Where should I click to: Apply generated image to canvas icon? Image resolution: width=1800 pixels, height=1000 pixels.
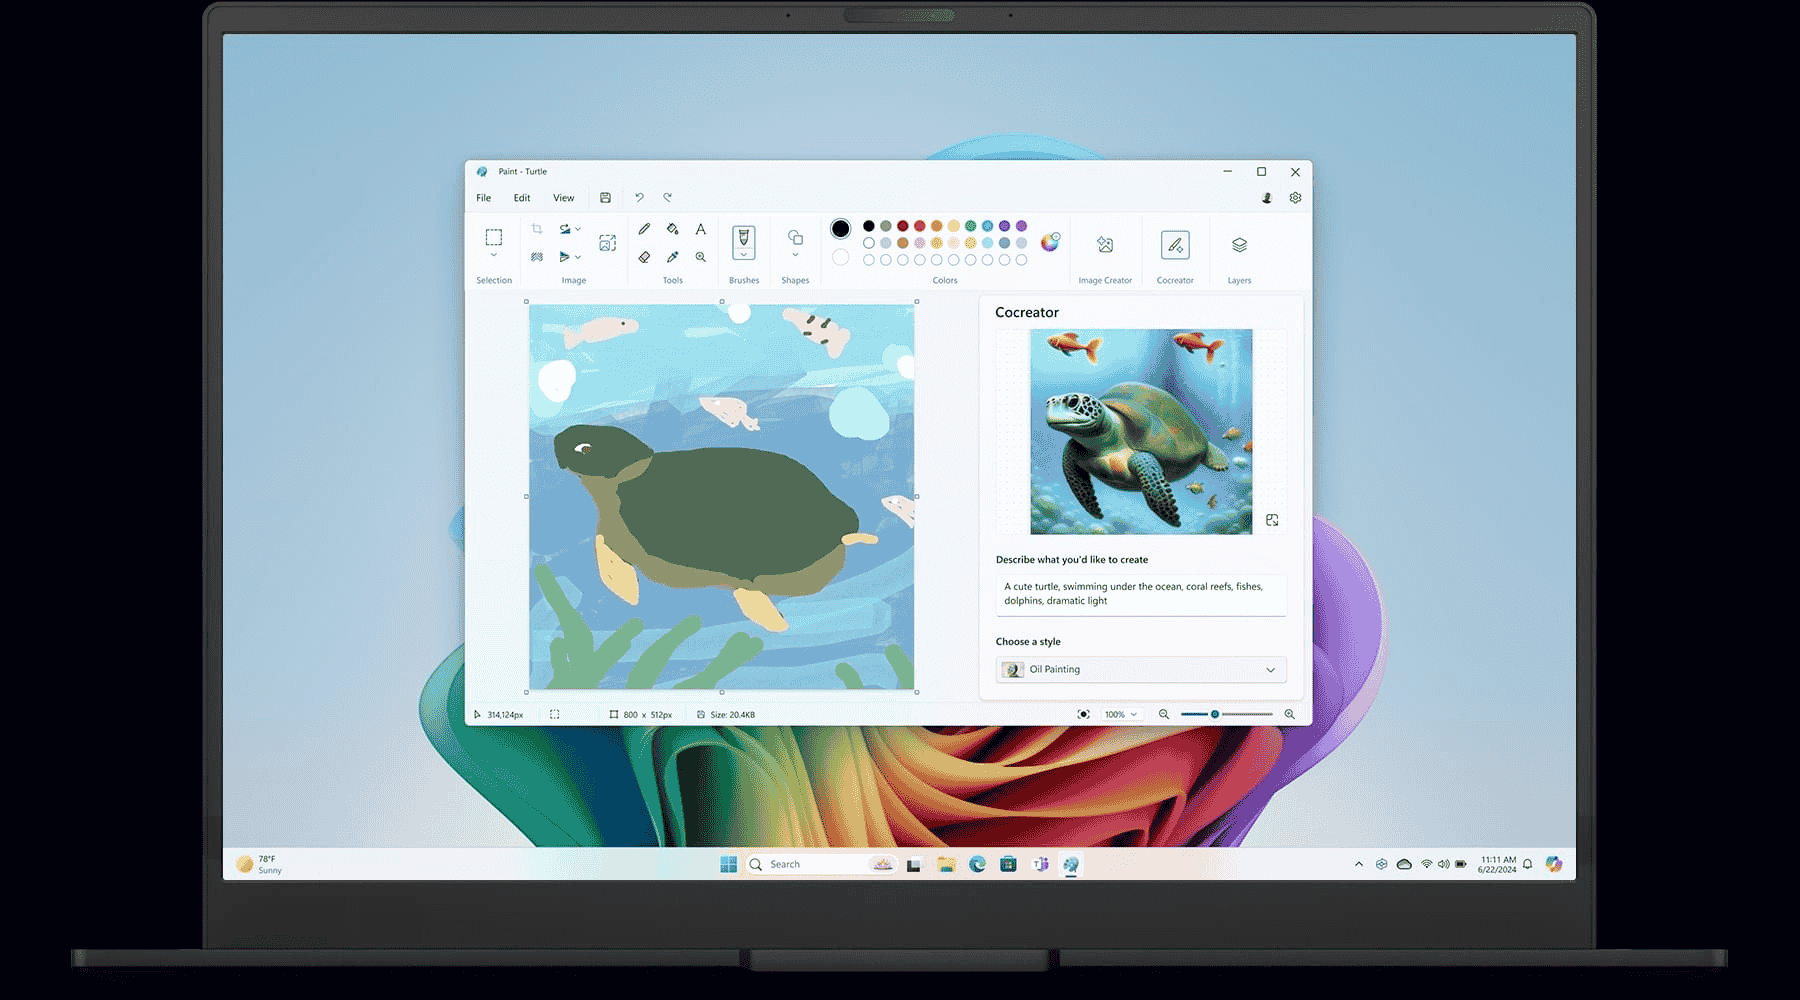[x=1272, y=520]
